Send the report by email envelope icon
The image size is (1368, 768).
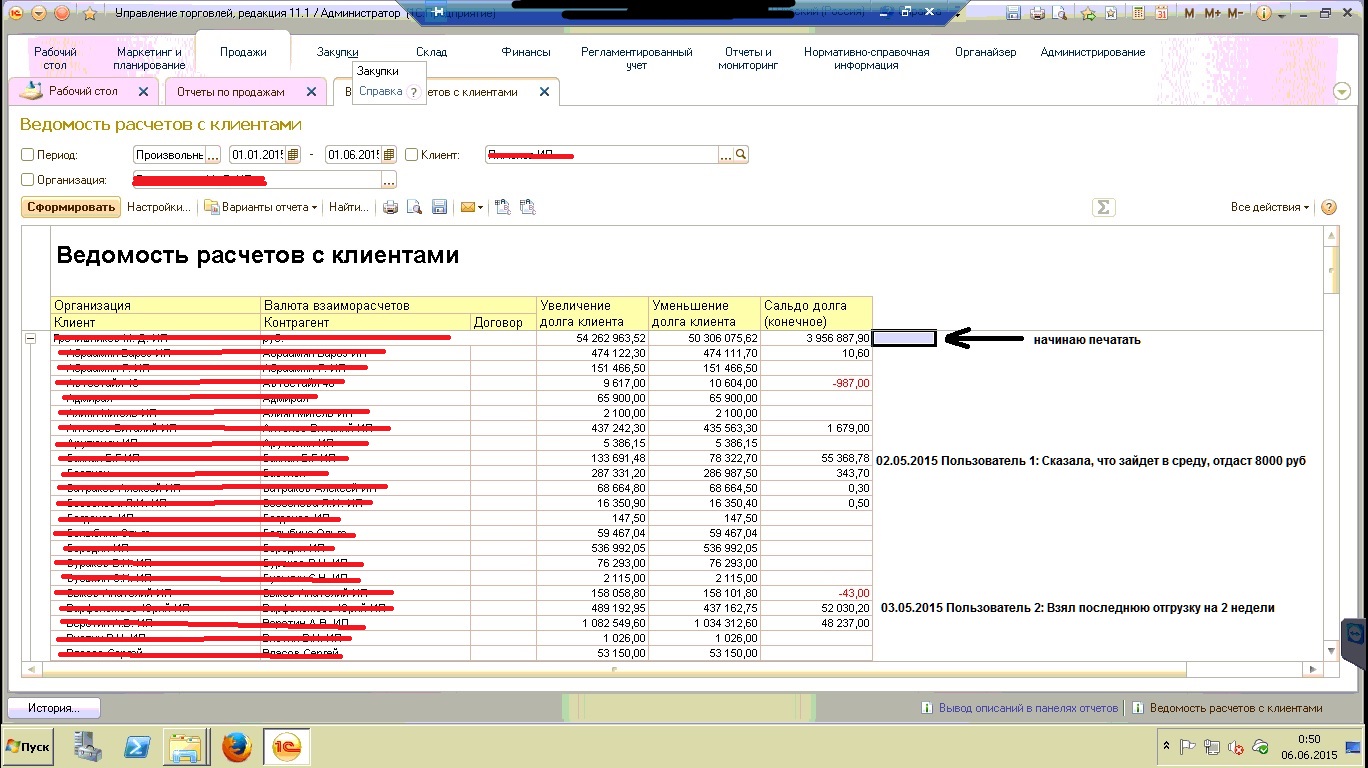tap(467, 207)
